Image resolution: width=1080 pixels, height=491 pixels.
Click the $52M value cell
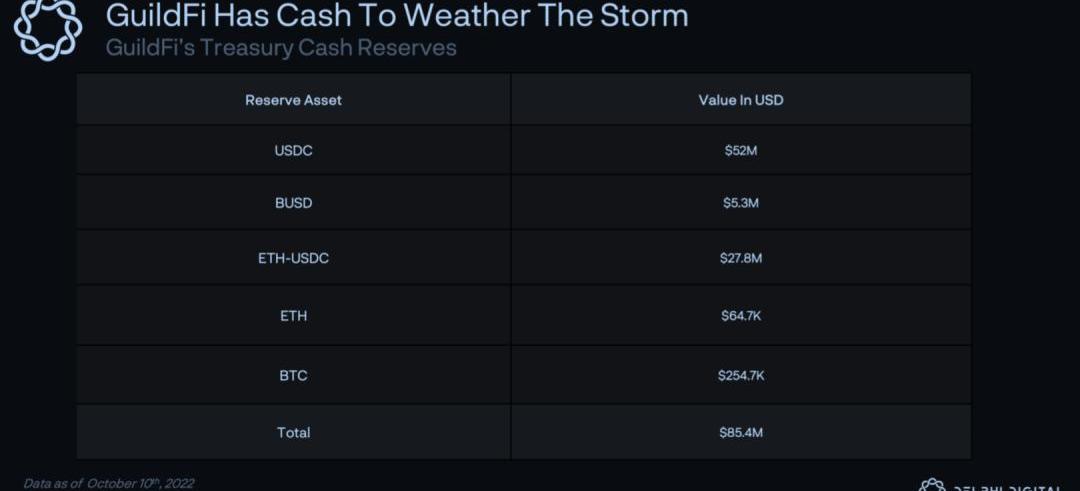(740, 151)
